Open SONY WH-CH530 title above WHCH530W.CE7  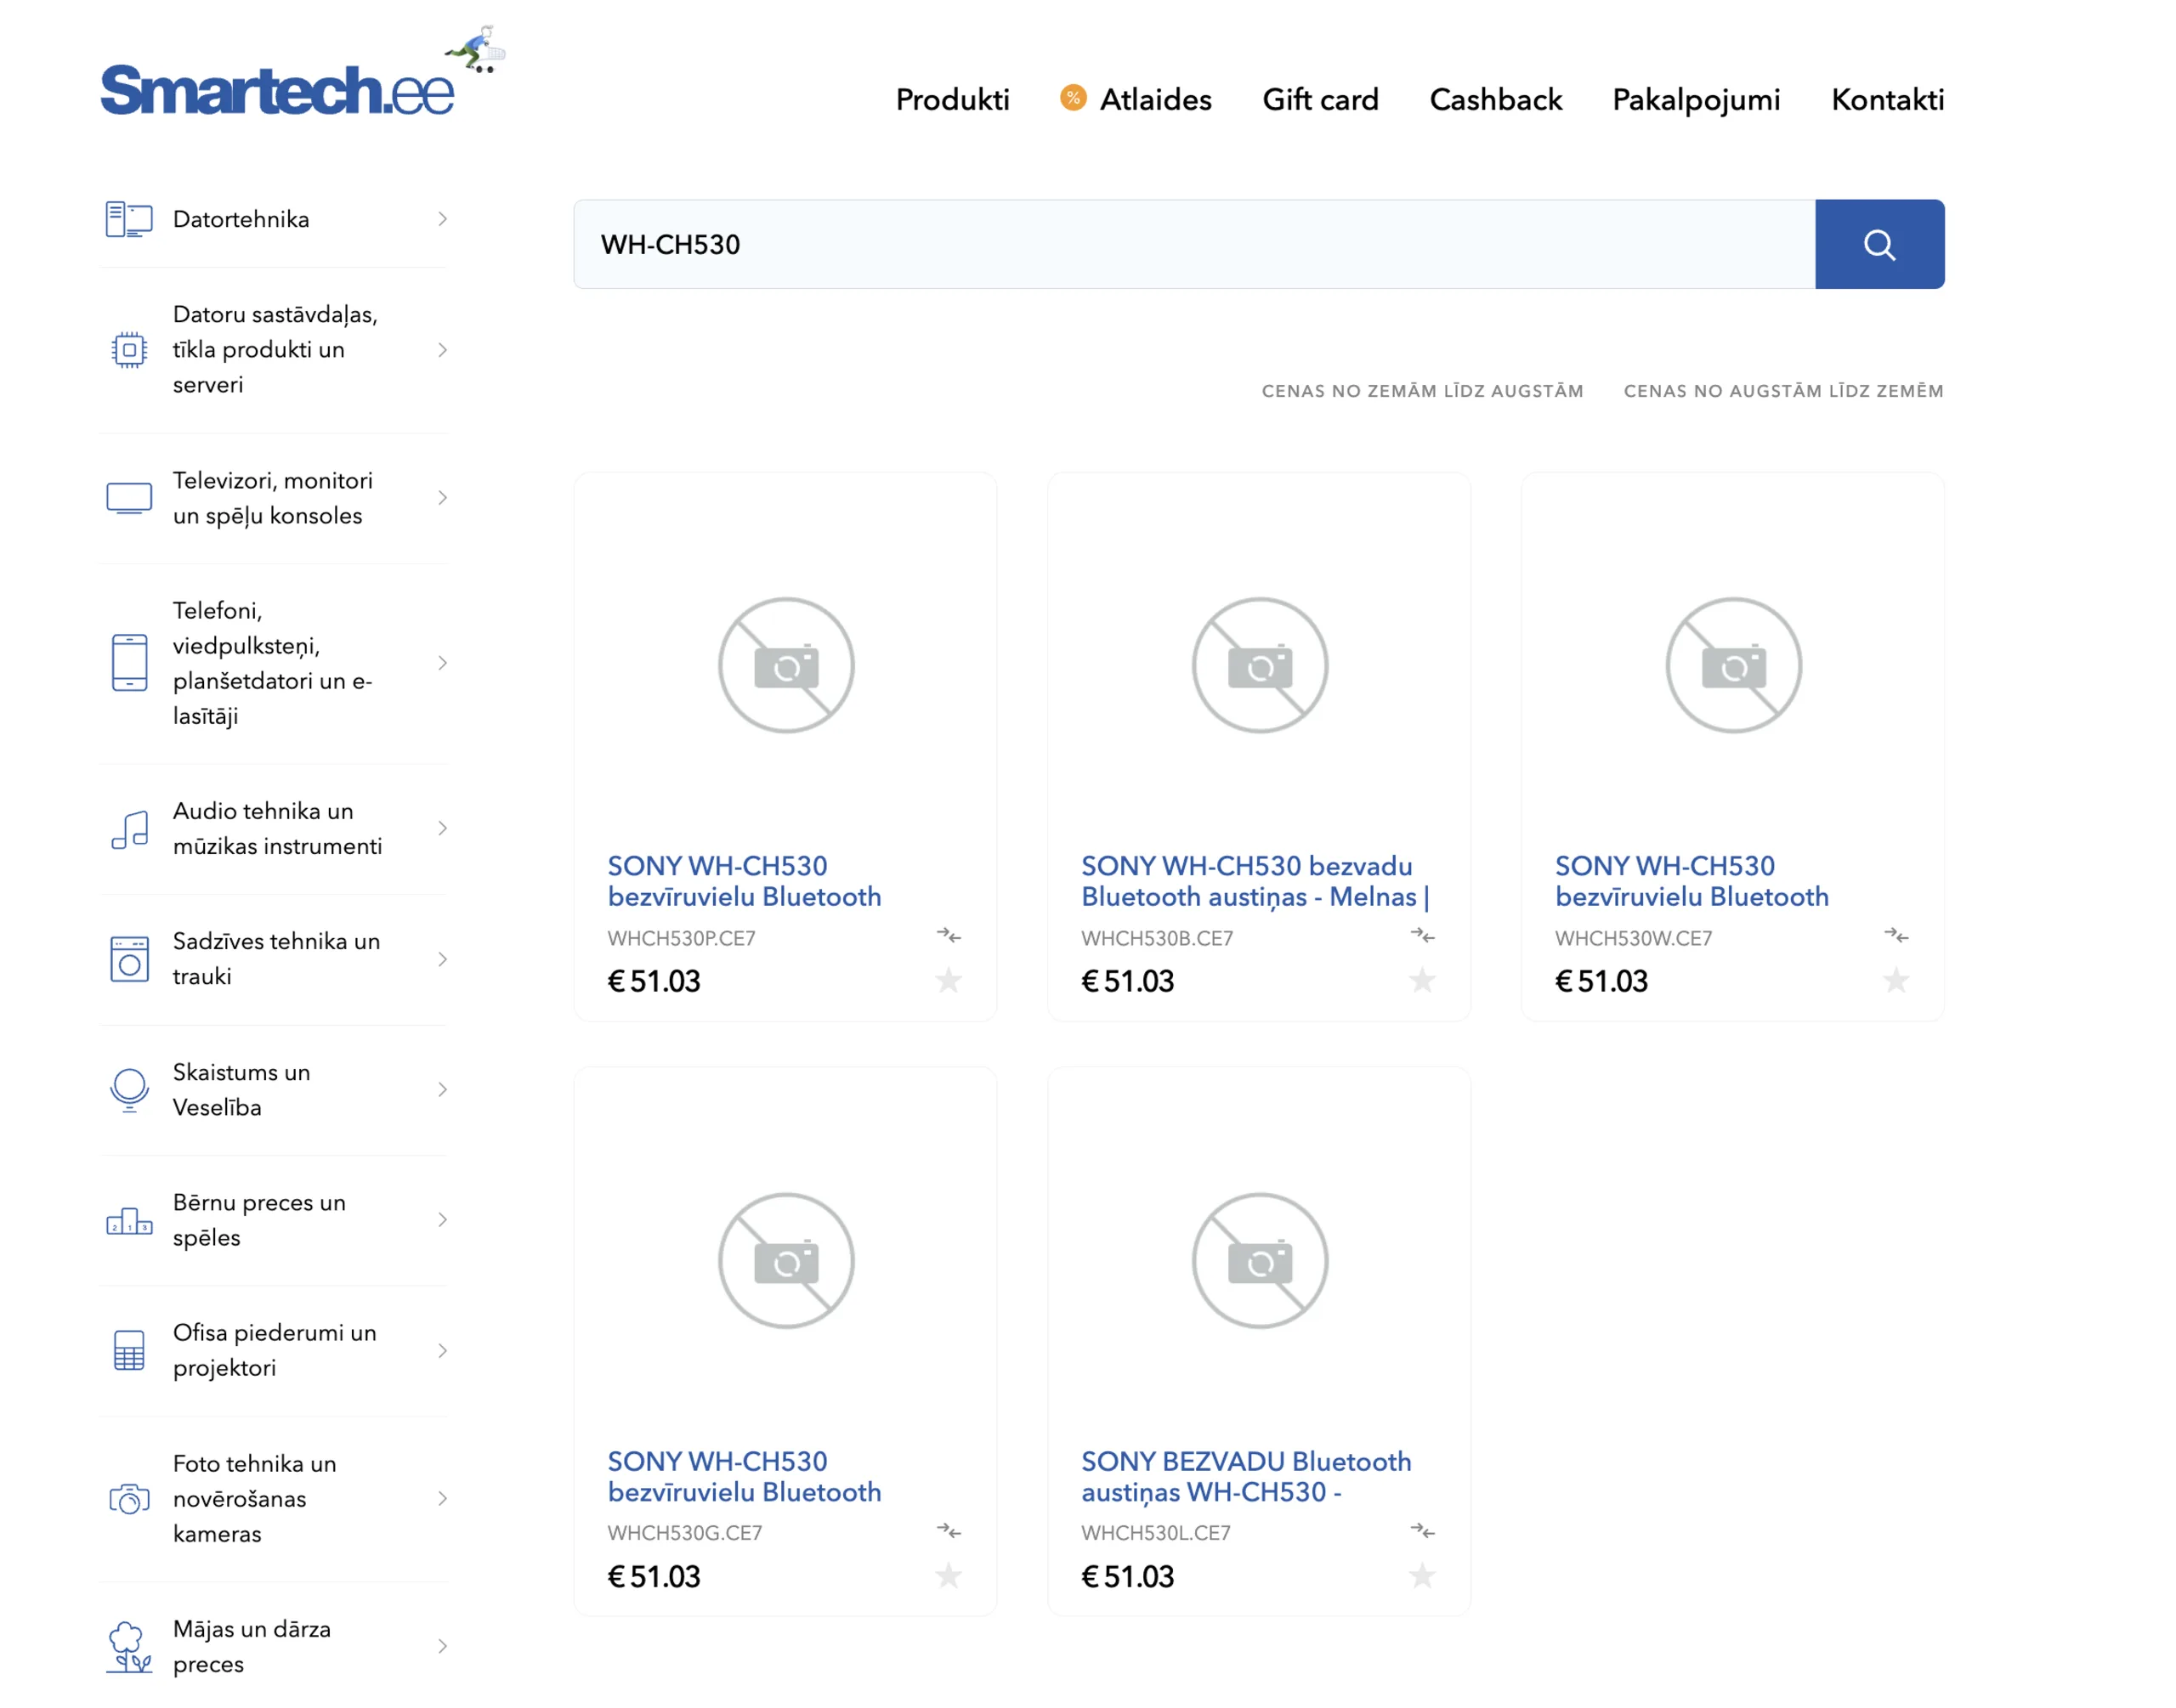pyautogui.click(x=1691, y=881)
